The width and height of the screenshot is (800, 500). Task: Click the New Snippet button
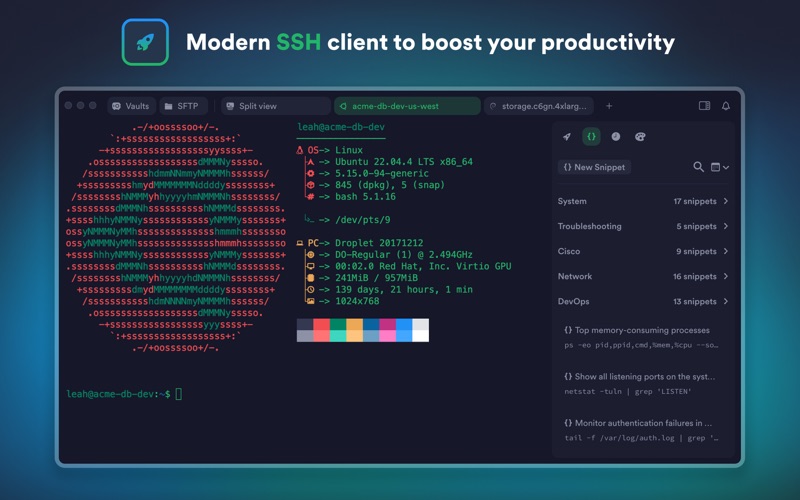point(594,167)
